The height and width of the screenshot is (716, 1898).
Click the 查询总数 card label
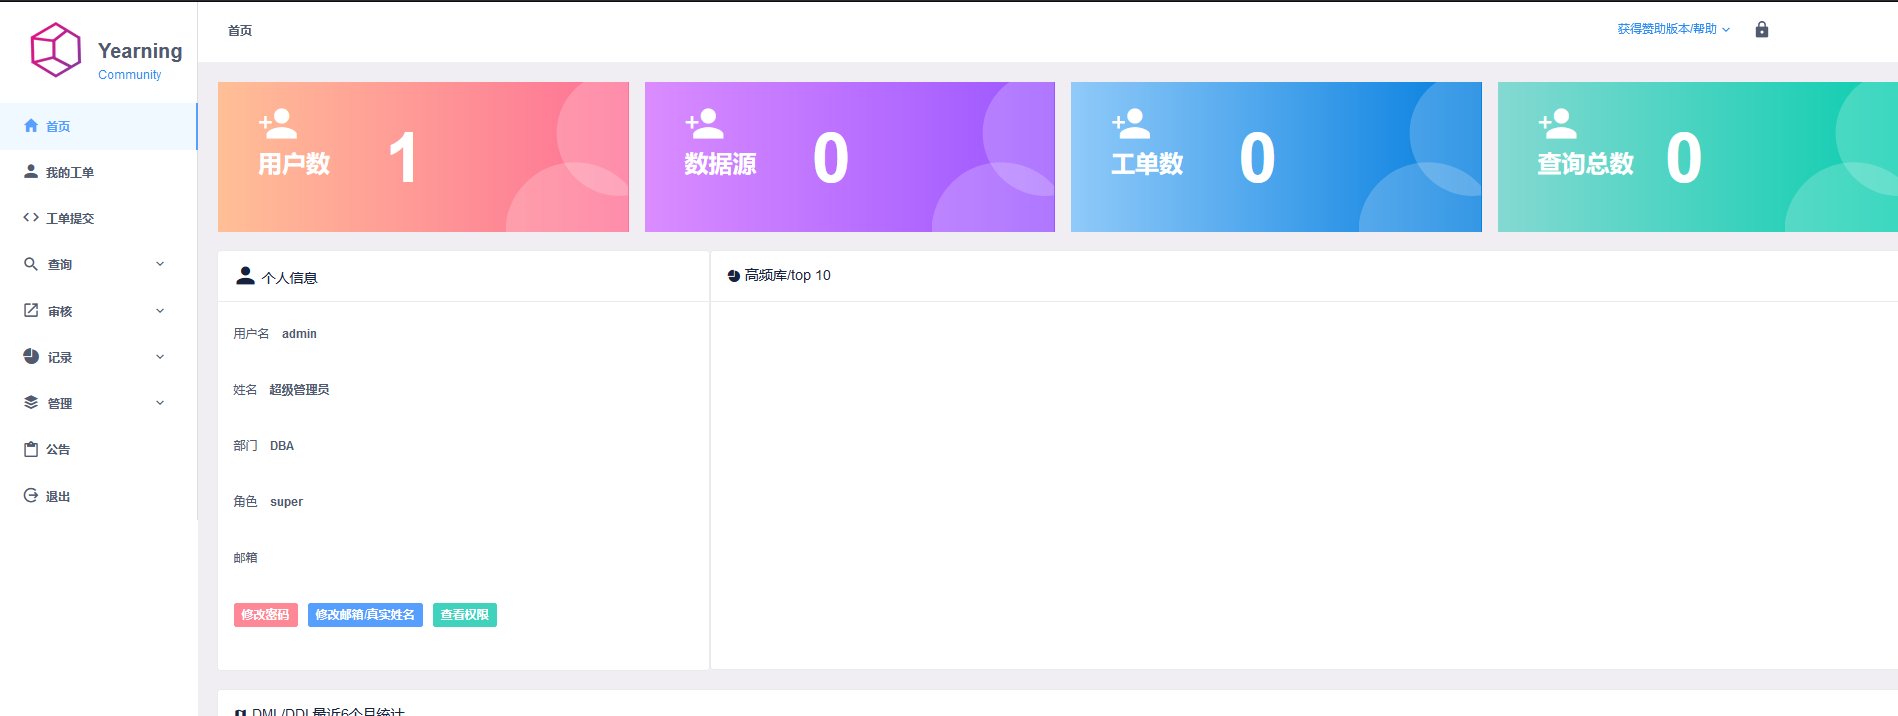(x=1585, y=164)
